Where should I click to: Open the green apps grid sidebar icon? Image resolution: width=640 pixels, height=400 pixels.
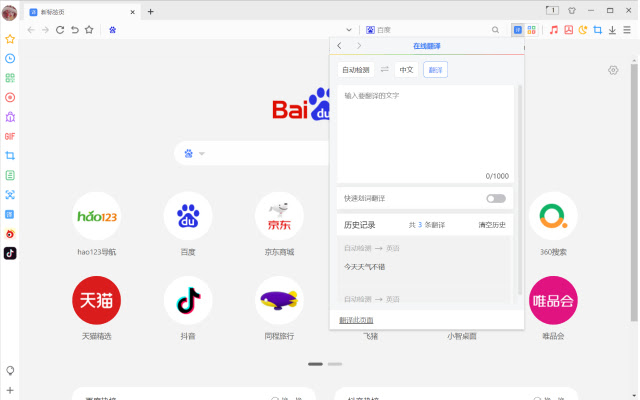tap(10, 78)
